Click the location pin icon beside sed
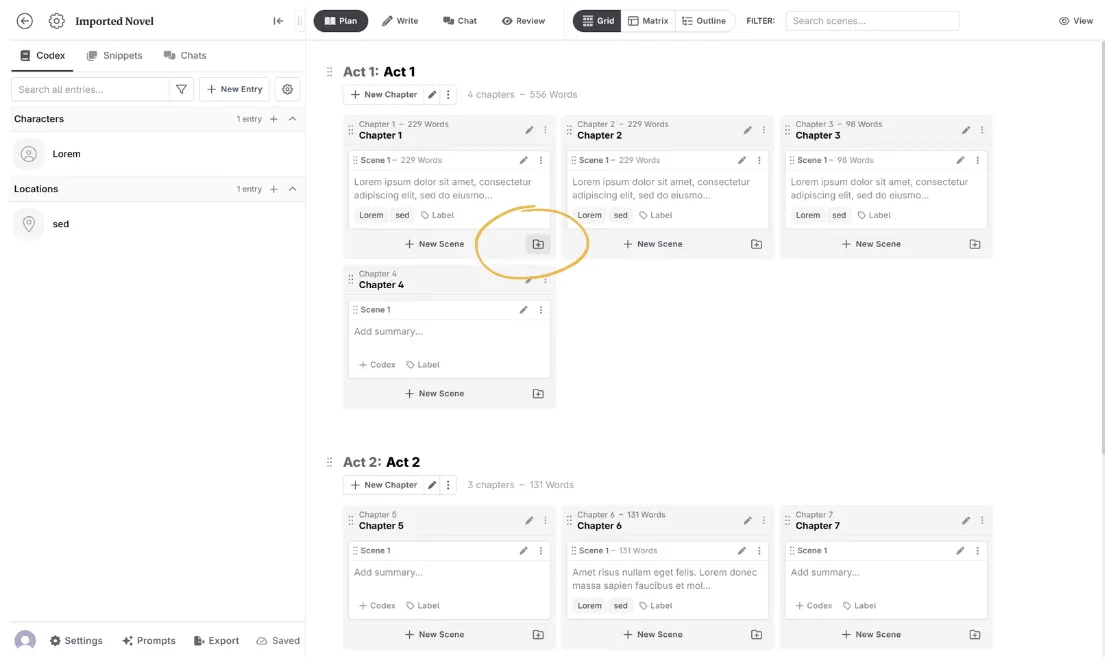This screenshot has width=1105, height=669. click(28, 223)
